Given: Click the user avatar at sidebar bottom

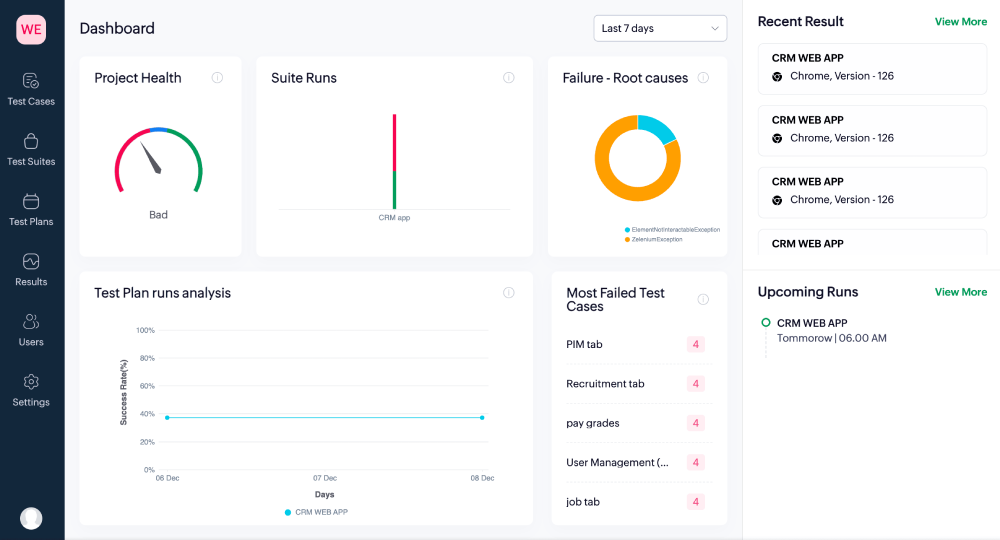Looking at the screenshot, I should coord(31,518).
